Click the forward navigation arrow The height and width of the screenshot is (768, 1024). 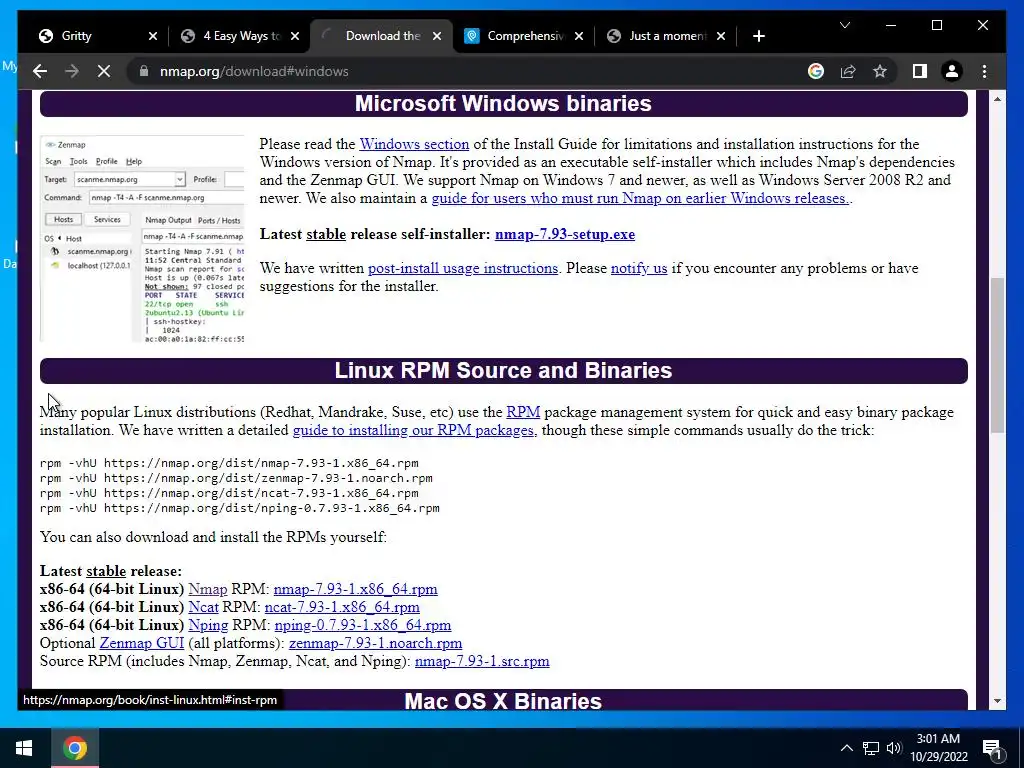click(72, 71)
